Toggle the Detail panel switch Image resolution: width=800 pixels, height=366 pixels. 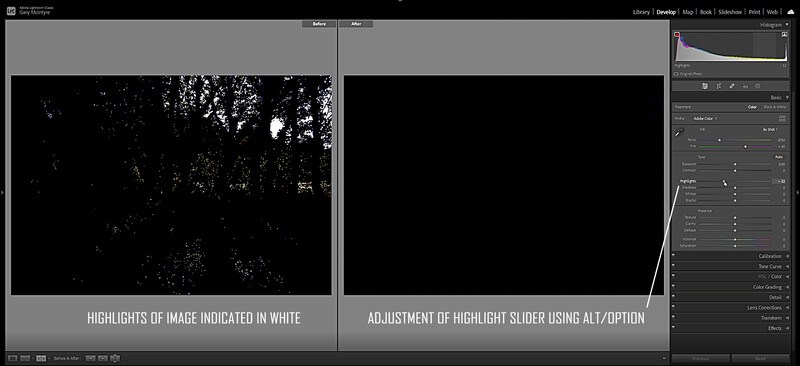(x=673, y=297)
